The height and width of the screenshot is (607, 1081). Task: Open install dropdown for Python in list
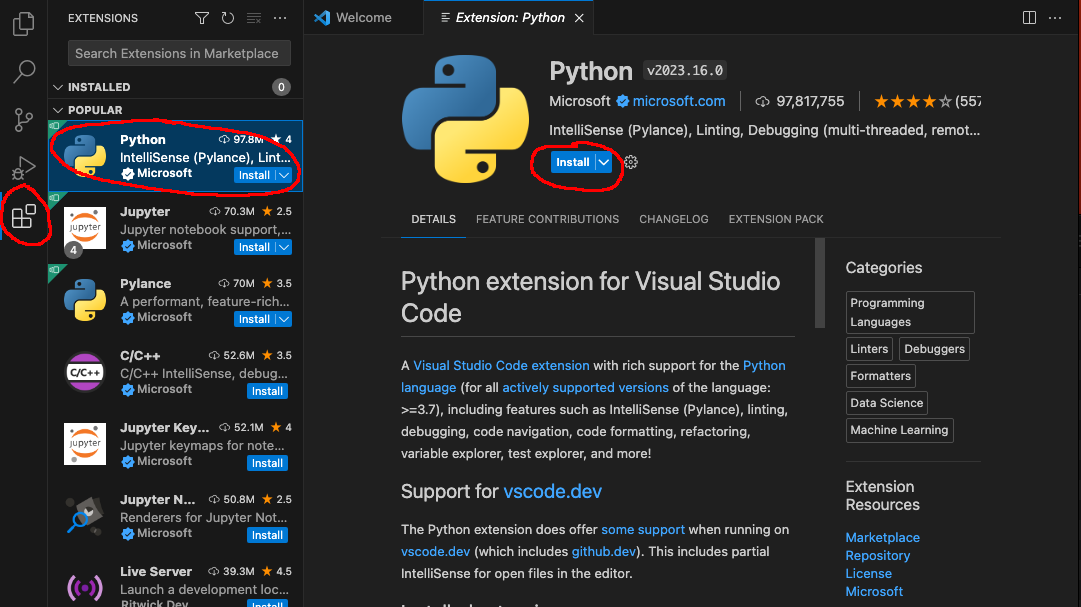(284, 175)
